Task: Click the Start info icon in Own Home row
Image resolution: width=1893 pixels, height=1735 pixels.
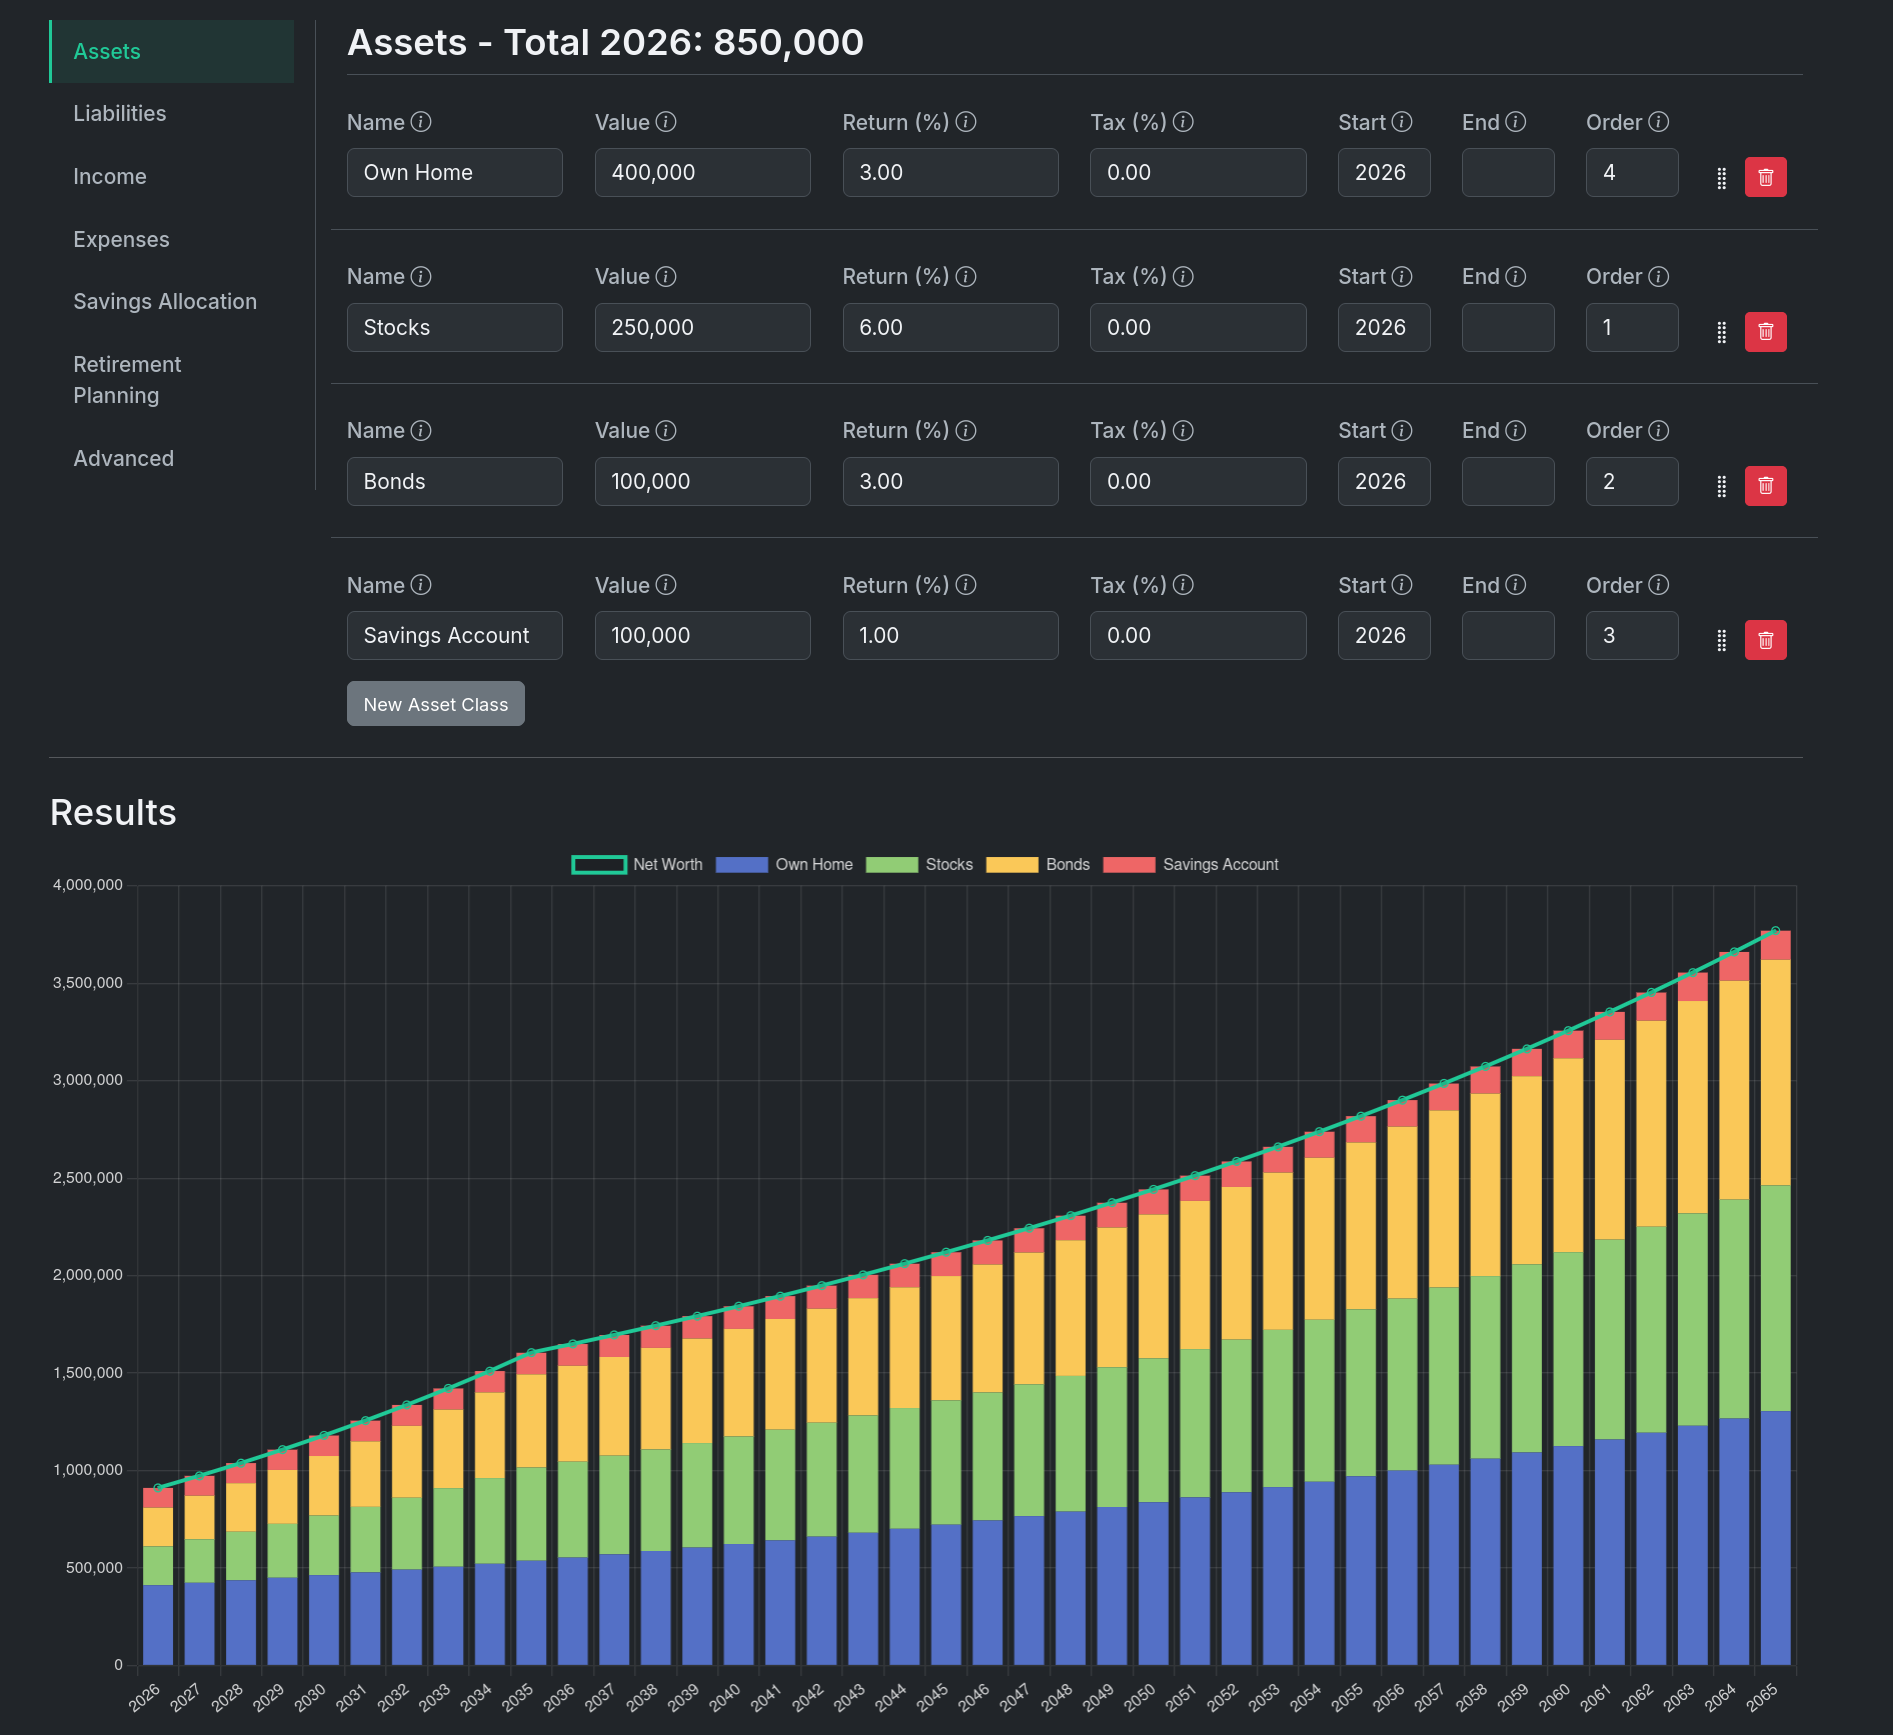Action: click(1402, 122)
